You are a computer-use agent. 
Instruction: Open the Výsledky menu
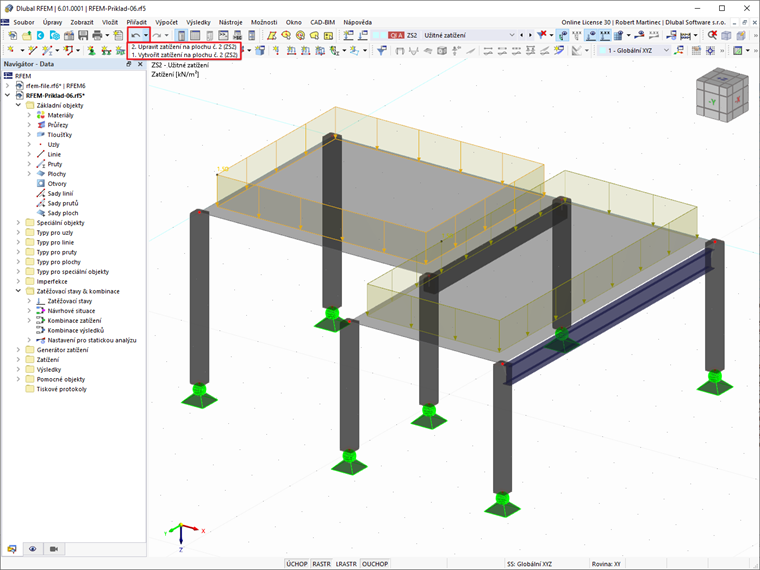pyautogui.click(x=199, y=22)
